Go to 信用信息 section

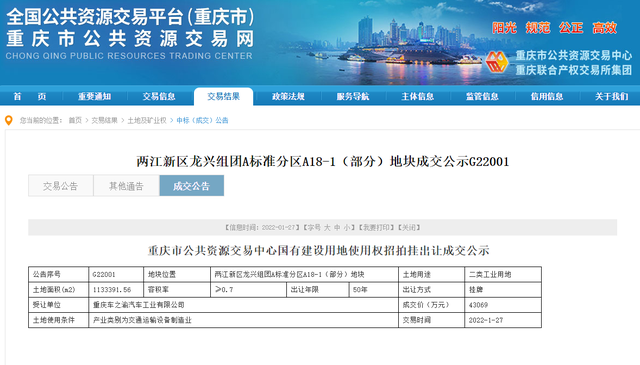pyautogui.click(x=547, y=97)
